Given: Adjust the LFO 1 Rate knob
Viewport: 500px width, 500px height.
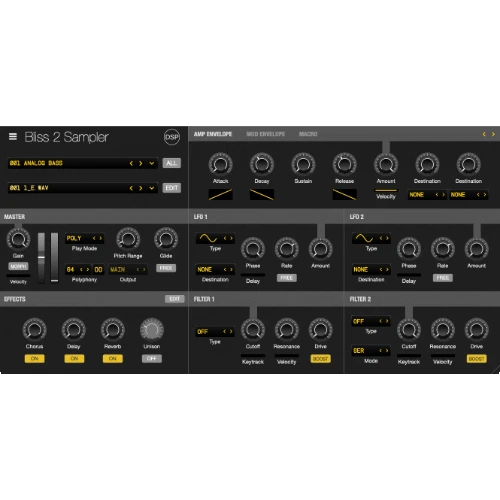Looking at the screenshot, I should click(286, 249).
